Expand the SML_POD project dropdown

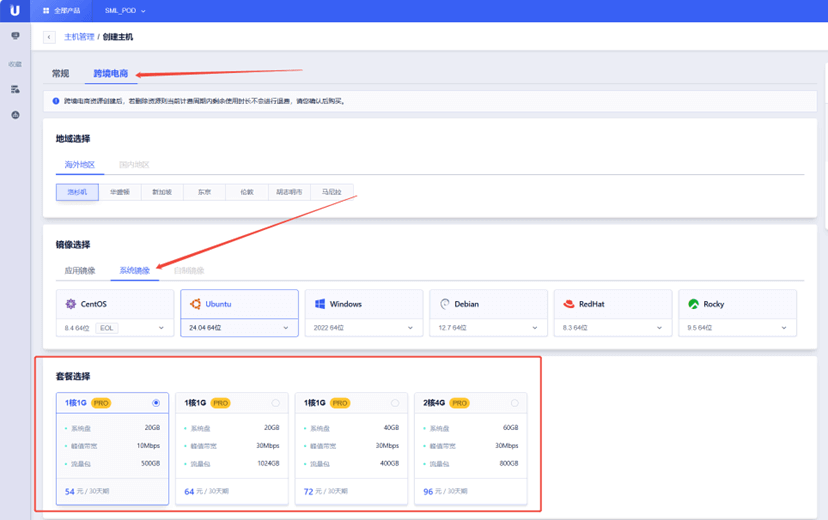[x=125, y=11]
